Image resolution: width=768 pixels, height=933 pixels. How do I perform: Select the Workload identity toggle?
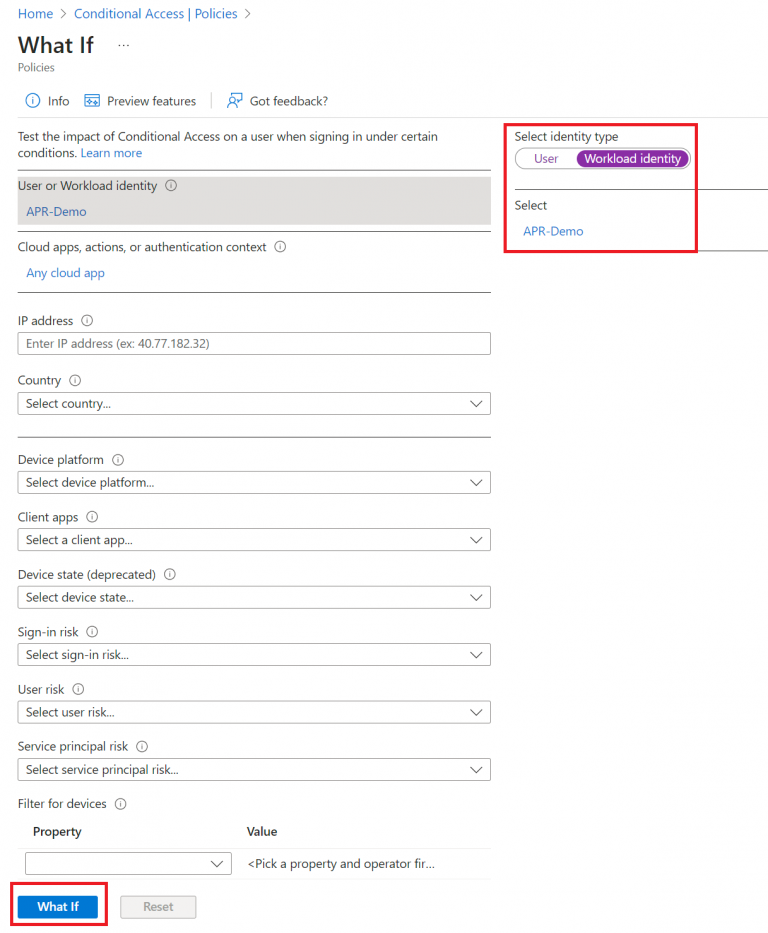pos(632,158)
